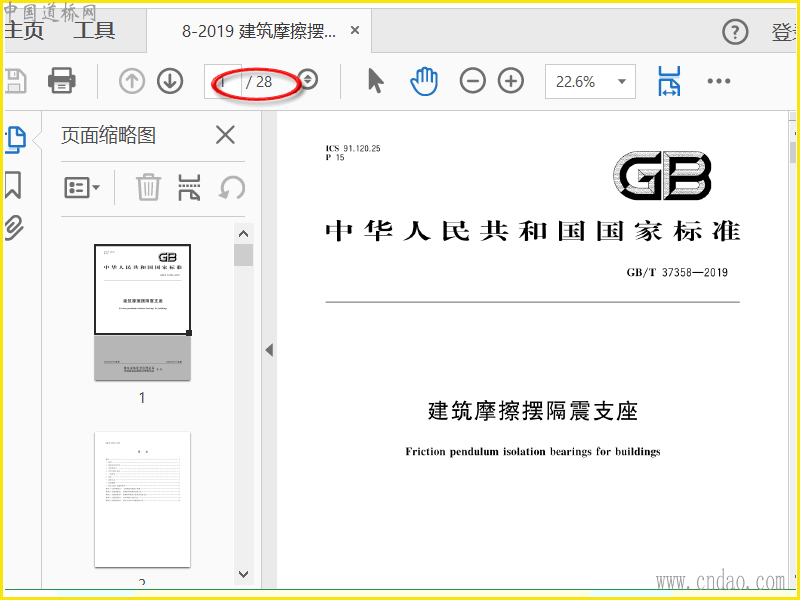The image size is (800, 600).
Task: Choose the Selection arrow tool
Action: [376, 81]
